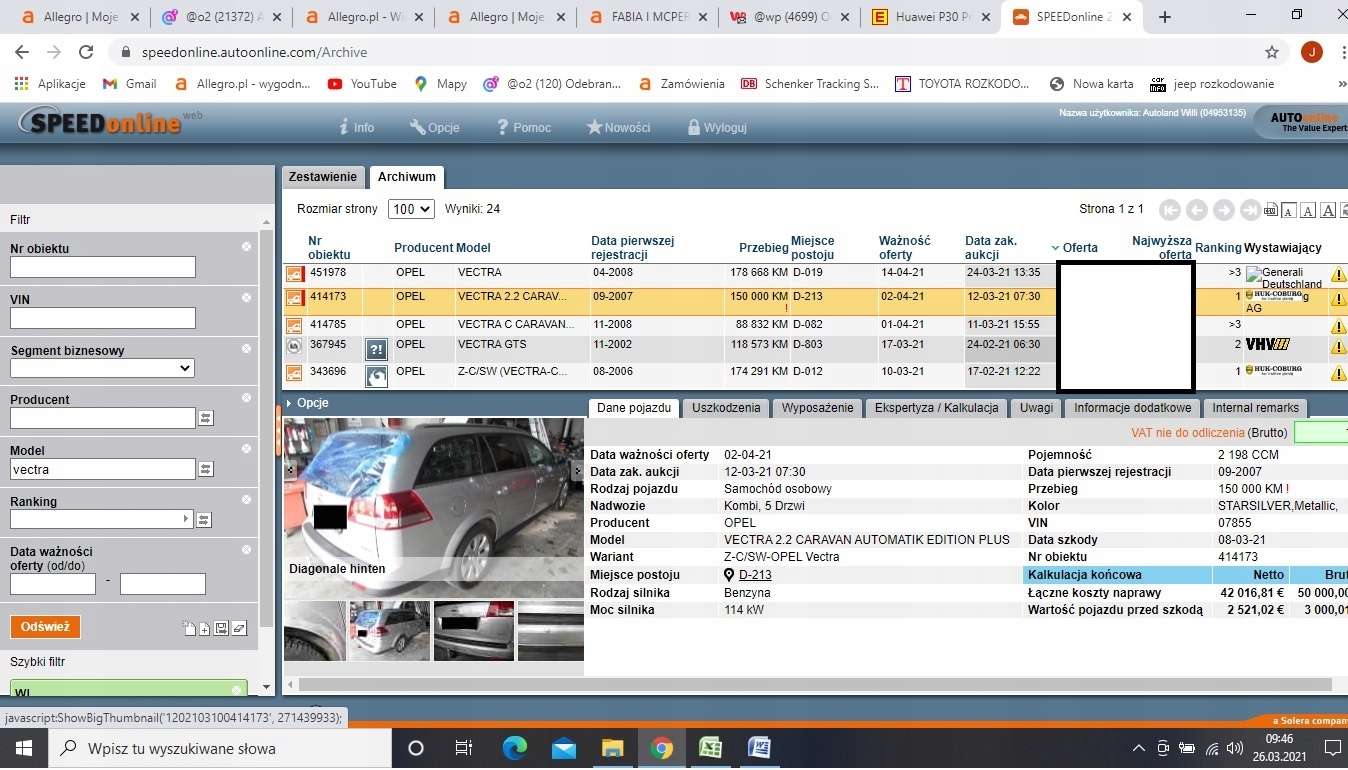Click the Model filter picker icon
The height and width of the screenshot is (770, 1348).
206,469
